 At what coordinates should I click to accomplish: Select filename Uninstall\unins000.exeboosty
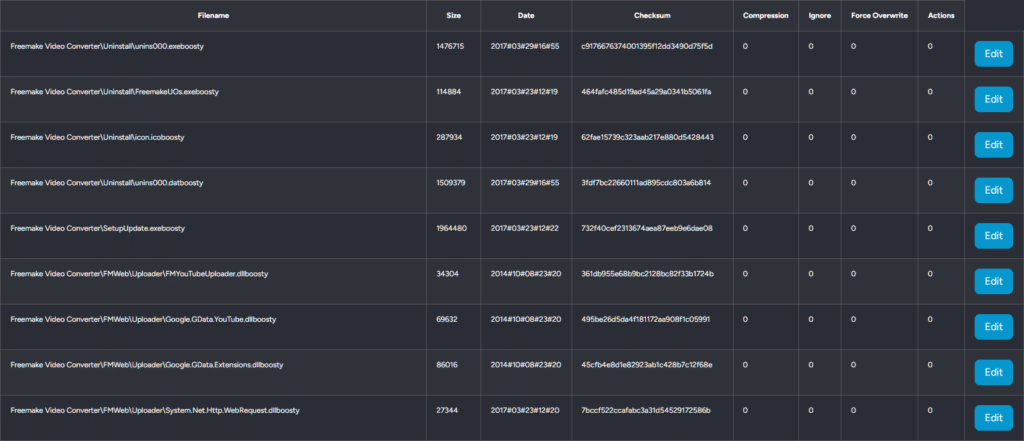107,46
